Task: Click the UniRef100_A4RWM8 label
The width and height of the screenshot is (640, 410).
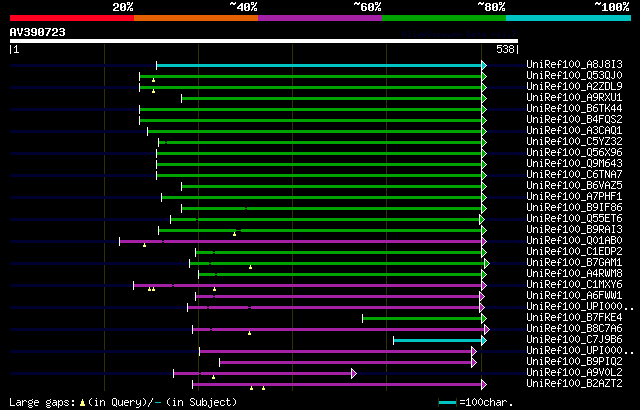Action: (574, 274)
